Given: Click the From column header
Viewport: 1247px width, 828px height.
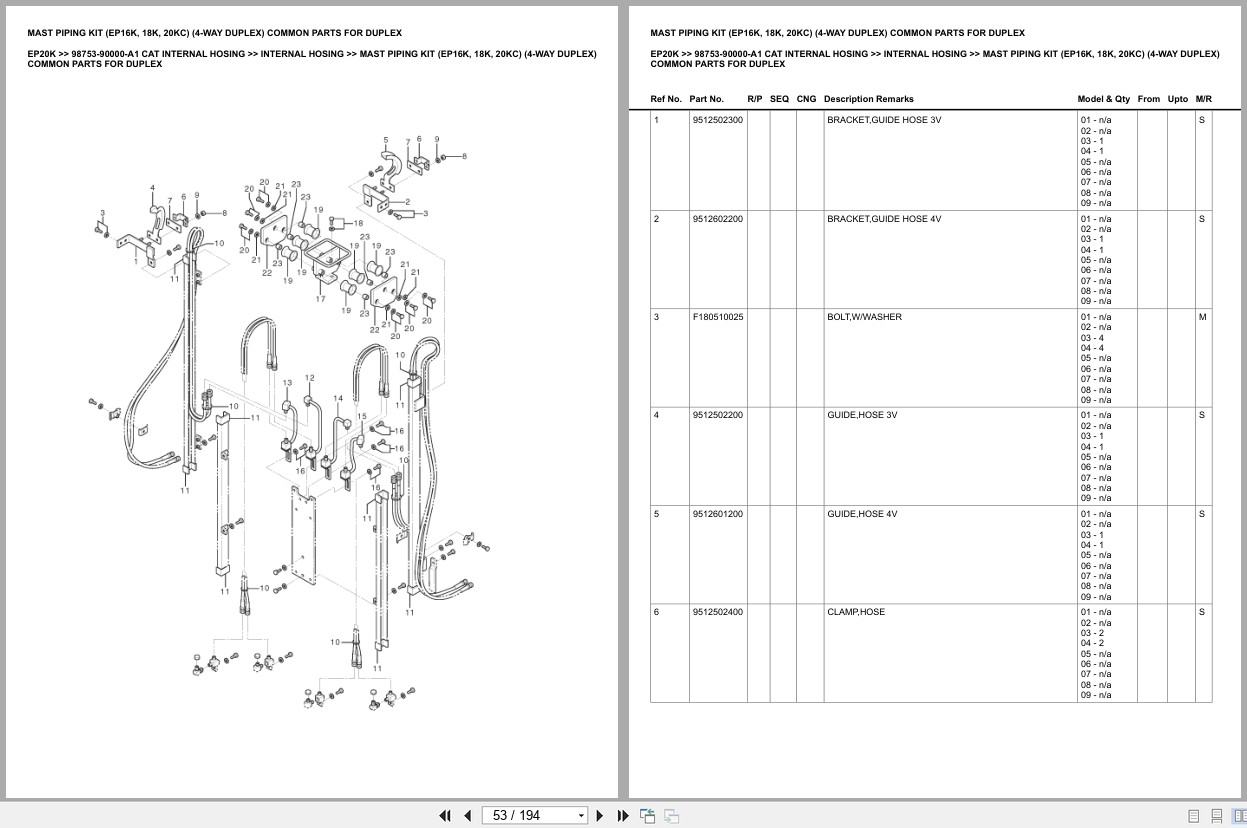Looking at the screenshot, I should 1149,99.
